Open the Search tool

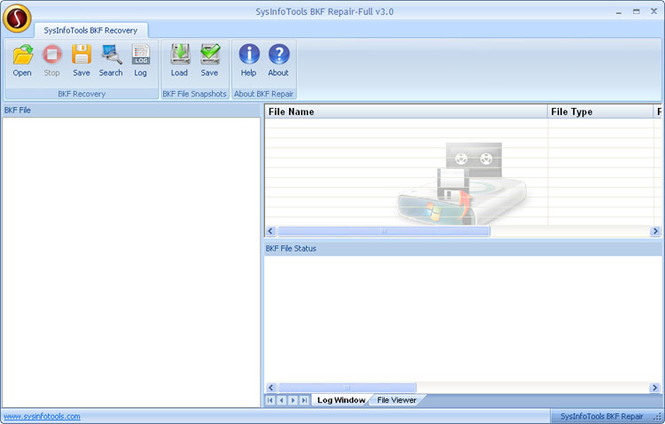tap(111, 61)
